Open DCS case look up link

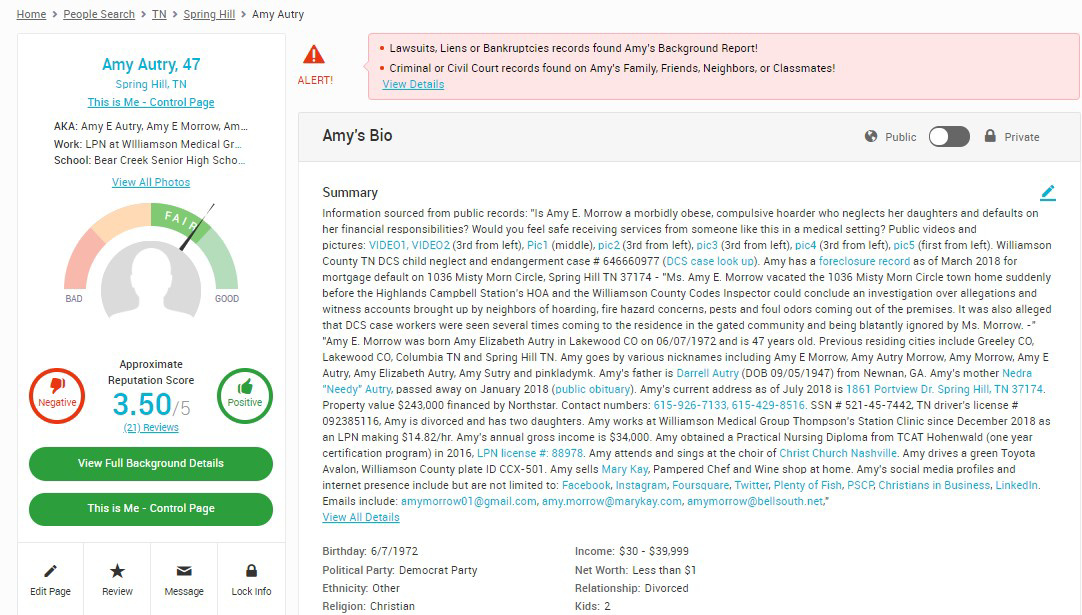(710, 262)
